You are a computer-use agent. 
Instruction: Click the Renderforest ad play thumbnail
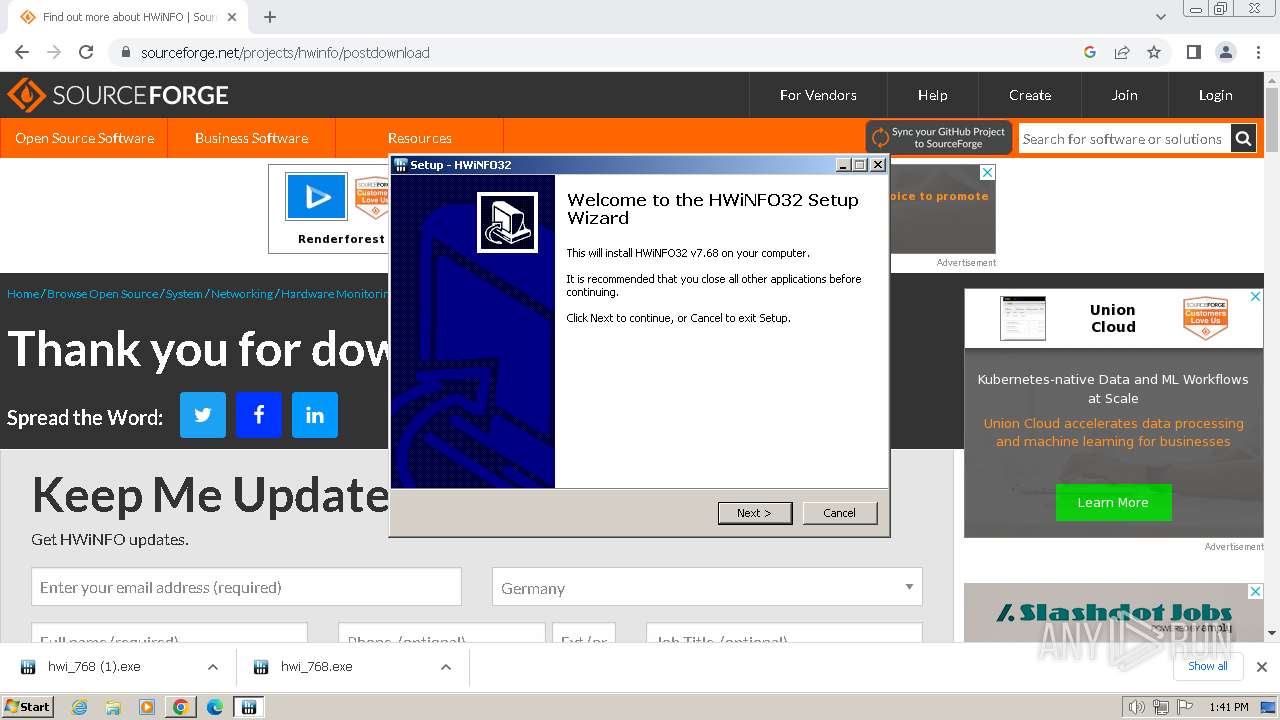pyautogui.click(x=317, y=197)
